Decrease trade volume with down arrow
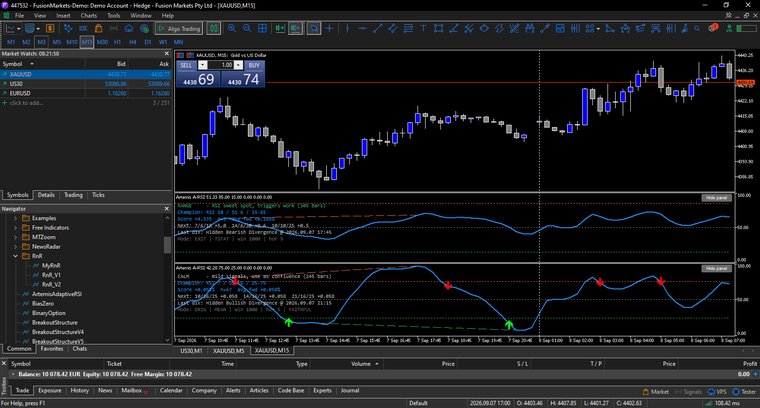The image size is (760, 408). [203, 65]
